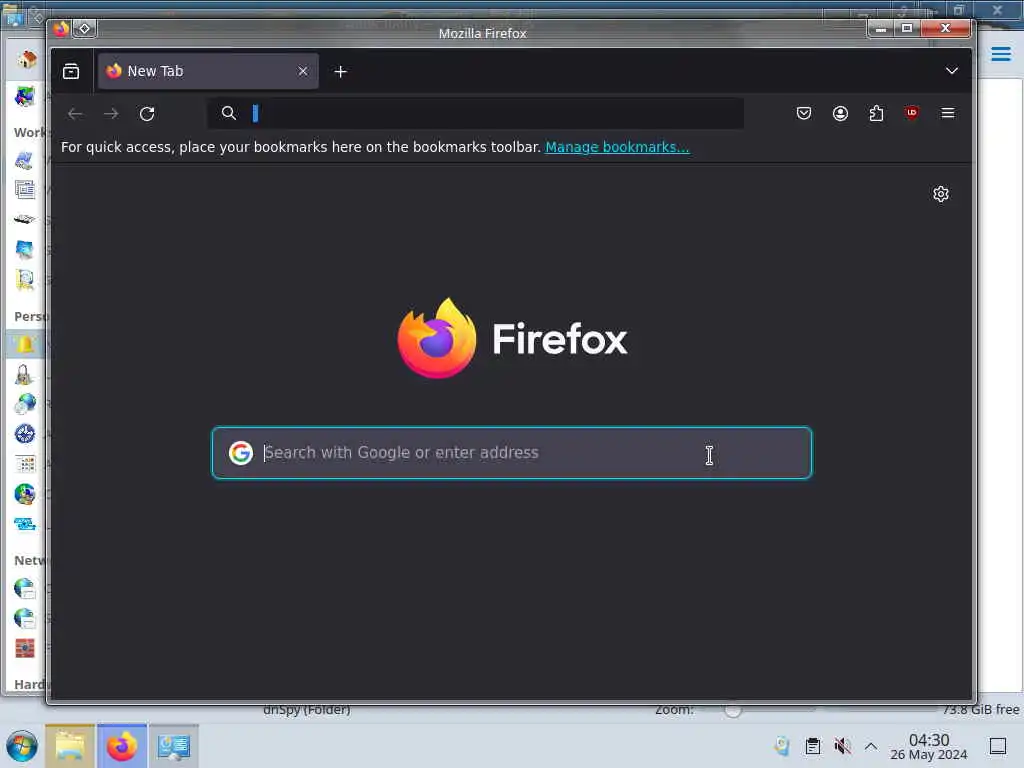The height and width of the screenshot is (768, 1024).
Task: Toggle the pin-on-all-desktops title bar button
Action: pyautogui.click(x=85, y=29)
